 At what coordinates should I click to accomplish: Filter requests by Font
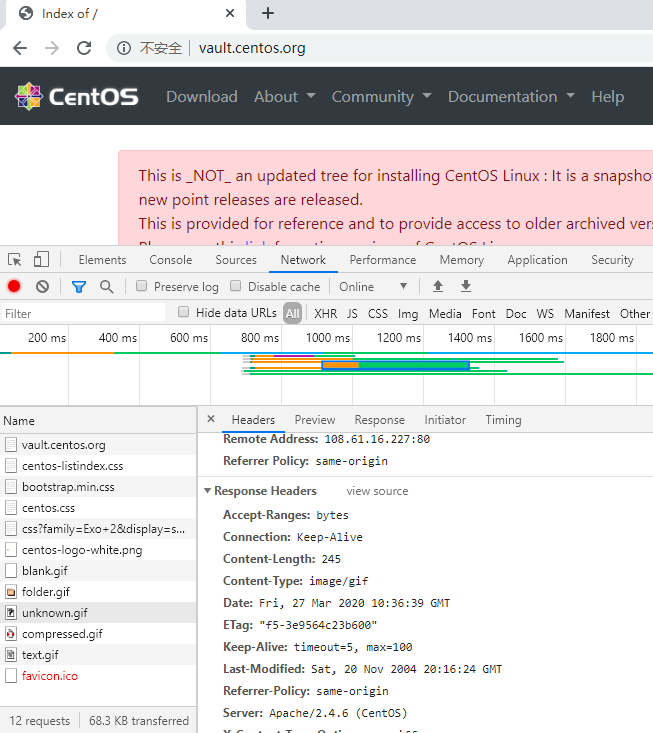click(484, 314)
